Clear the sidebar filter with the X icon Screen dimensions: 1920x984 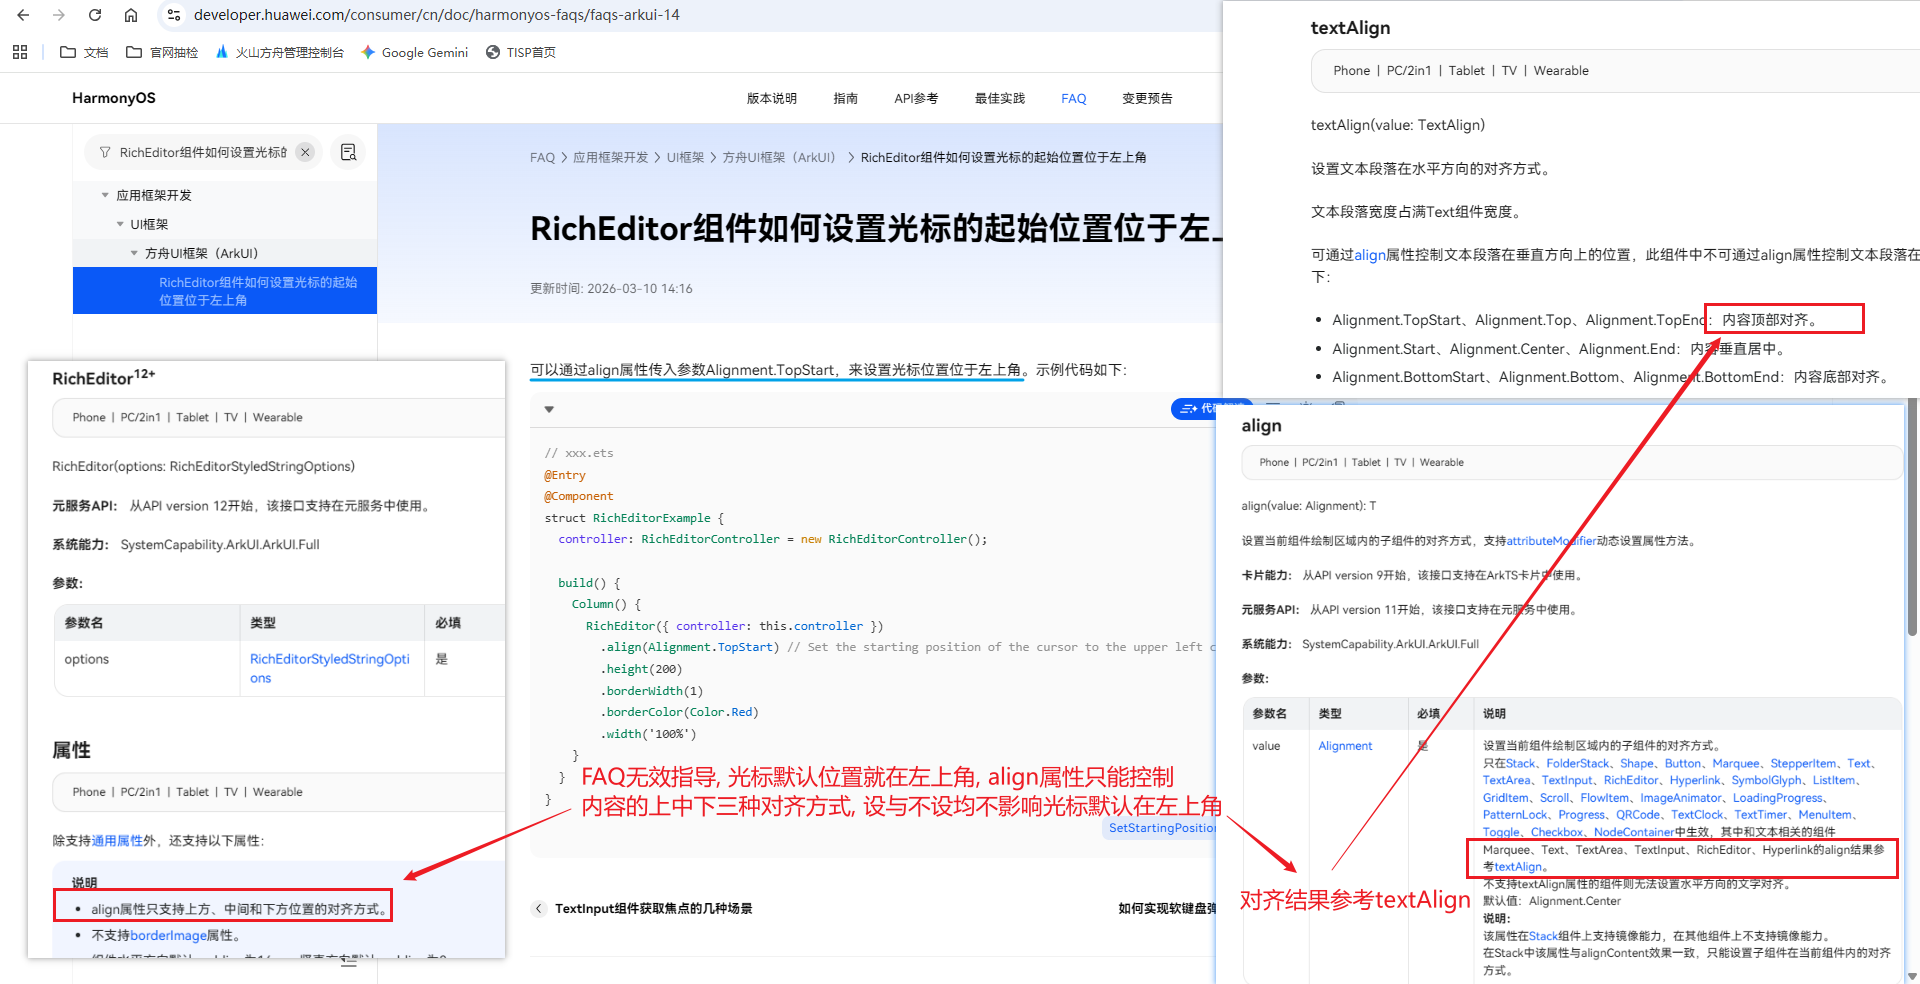305,152
